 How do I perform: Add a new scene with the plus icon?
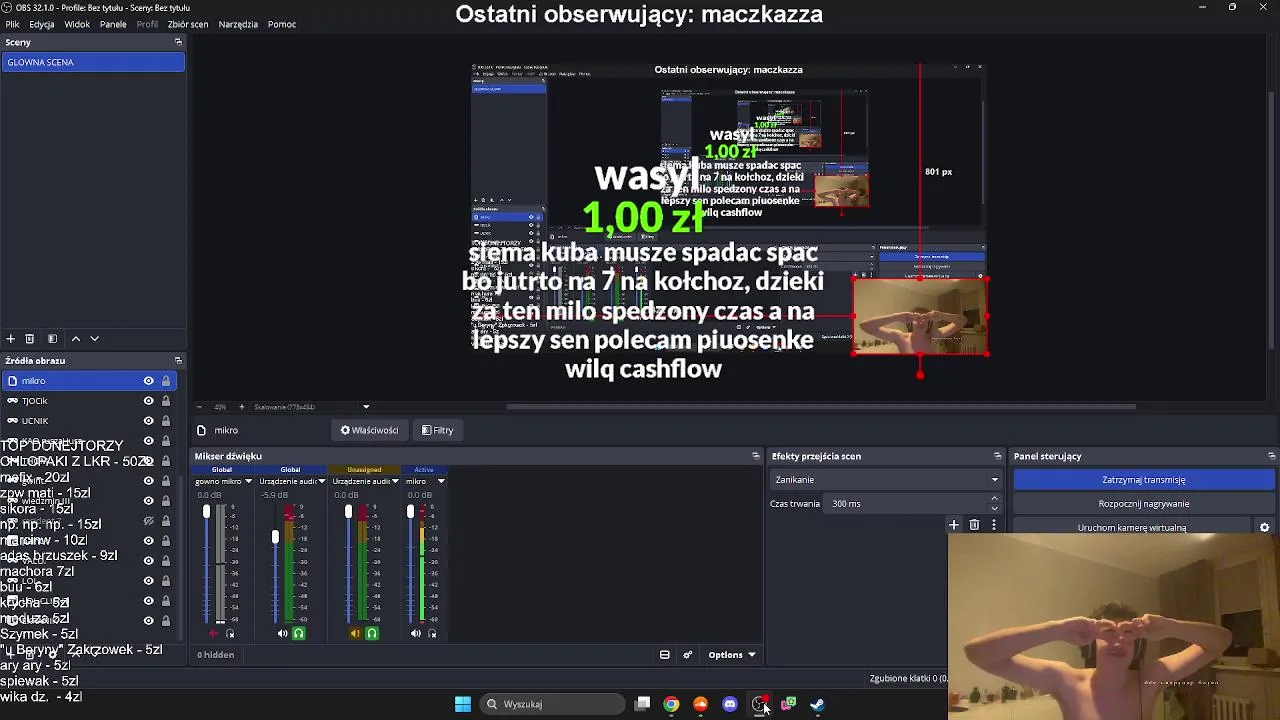[10, 339]
